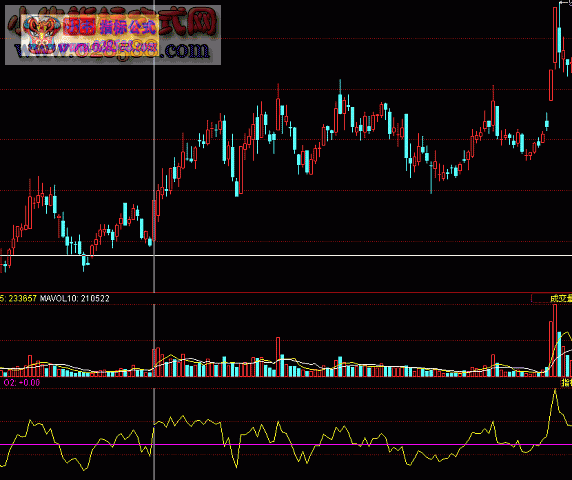Click the white horizontal support line
Image resolution: width=572 pixels, height=480 pixels.
[286, 255]
